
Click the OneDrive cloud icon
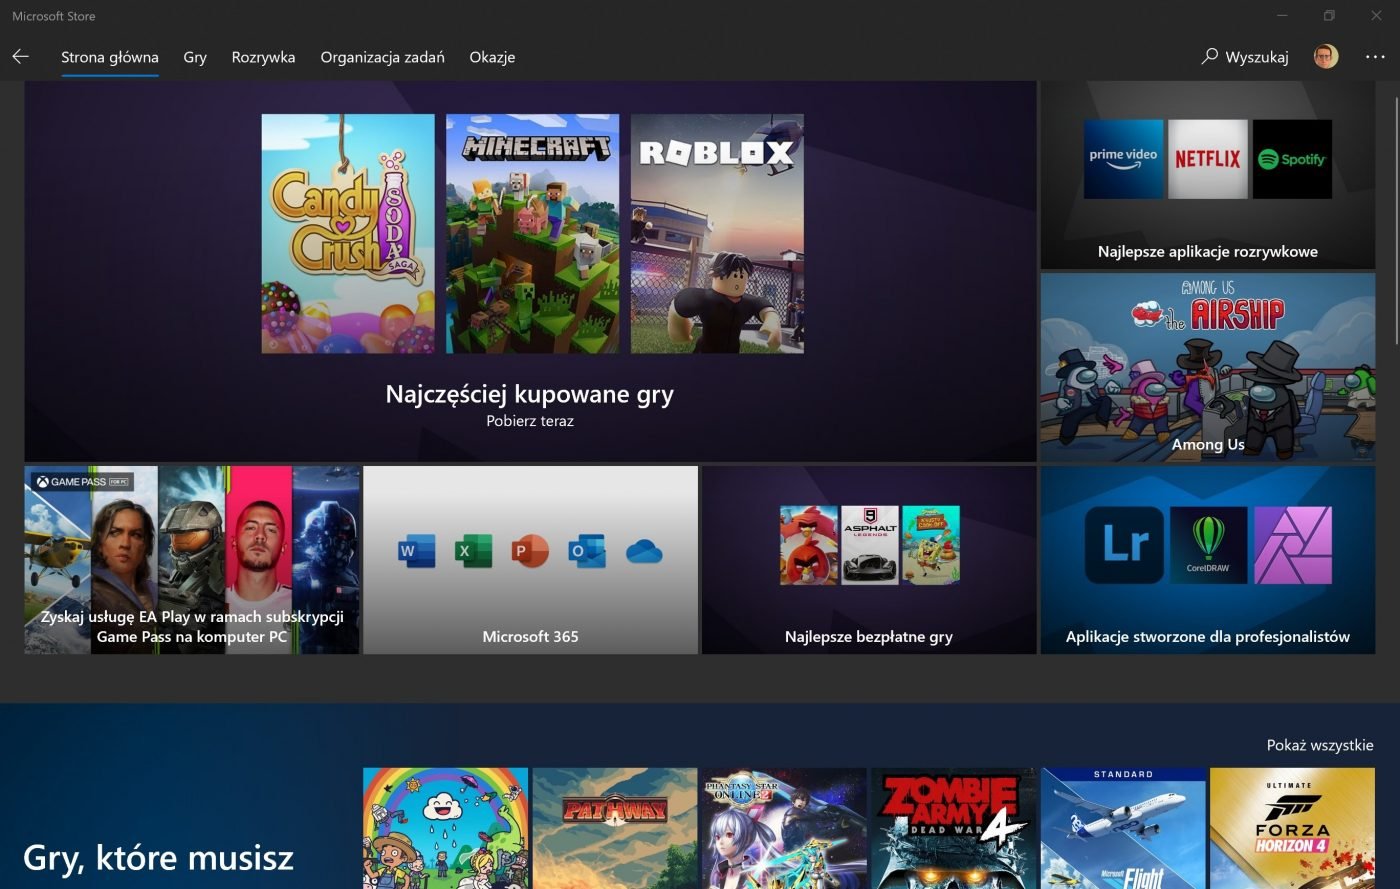(x=644, y=551)
